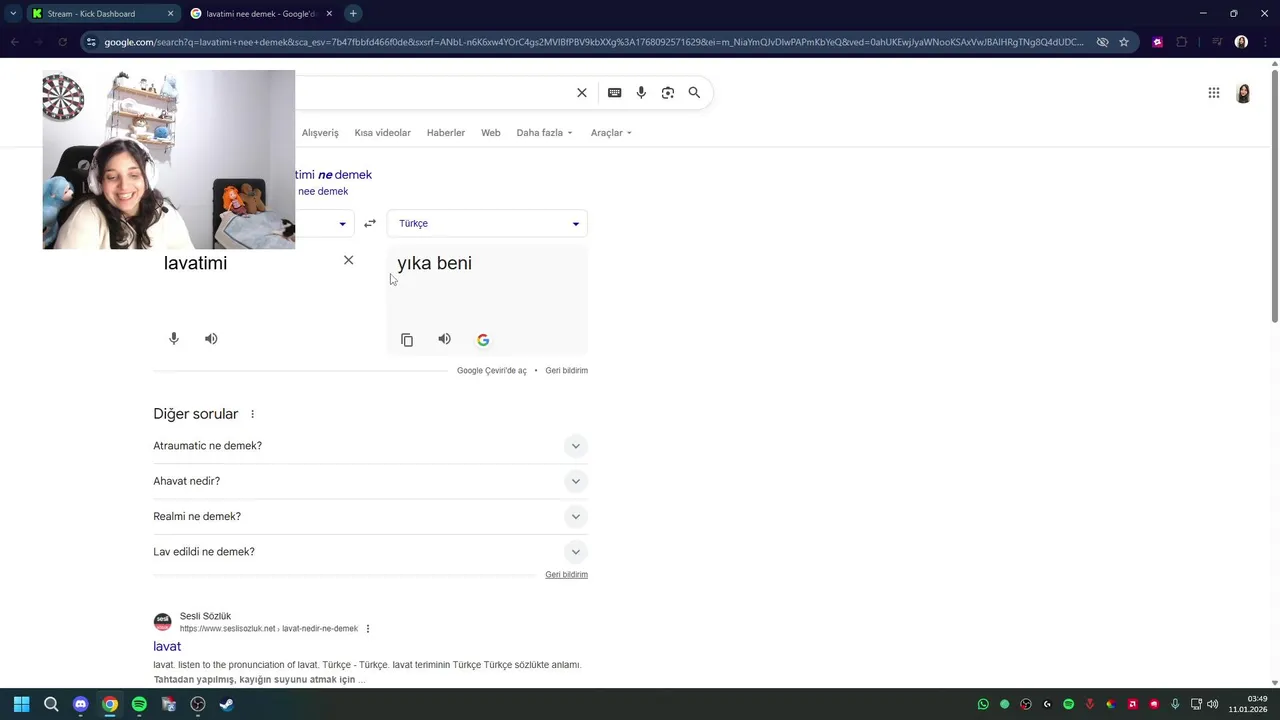Open the Türkçe target language dropdown

tap(487, 224)
